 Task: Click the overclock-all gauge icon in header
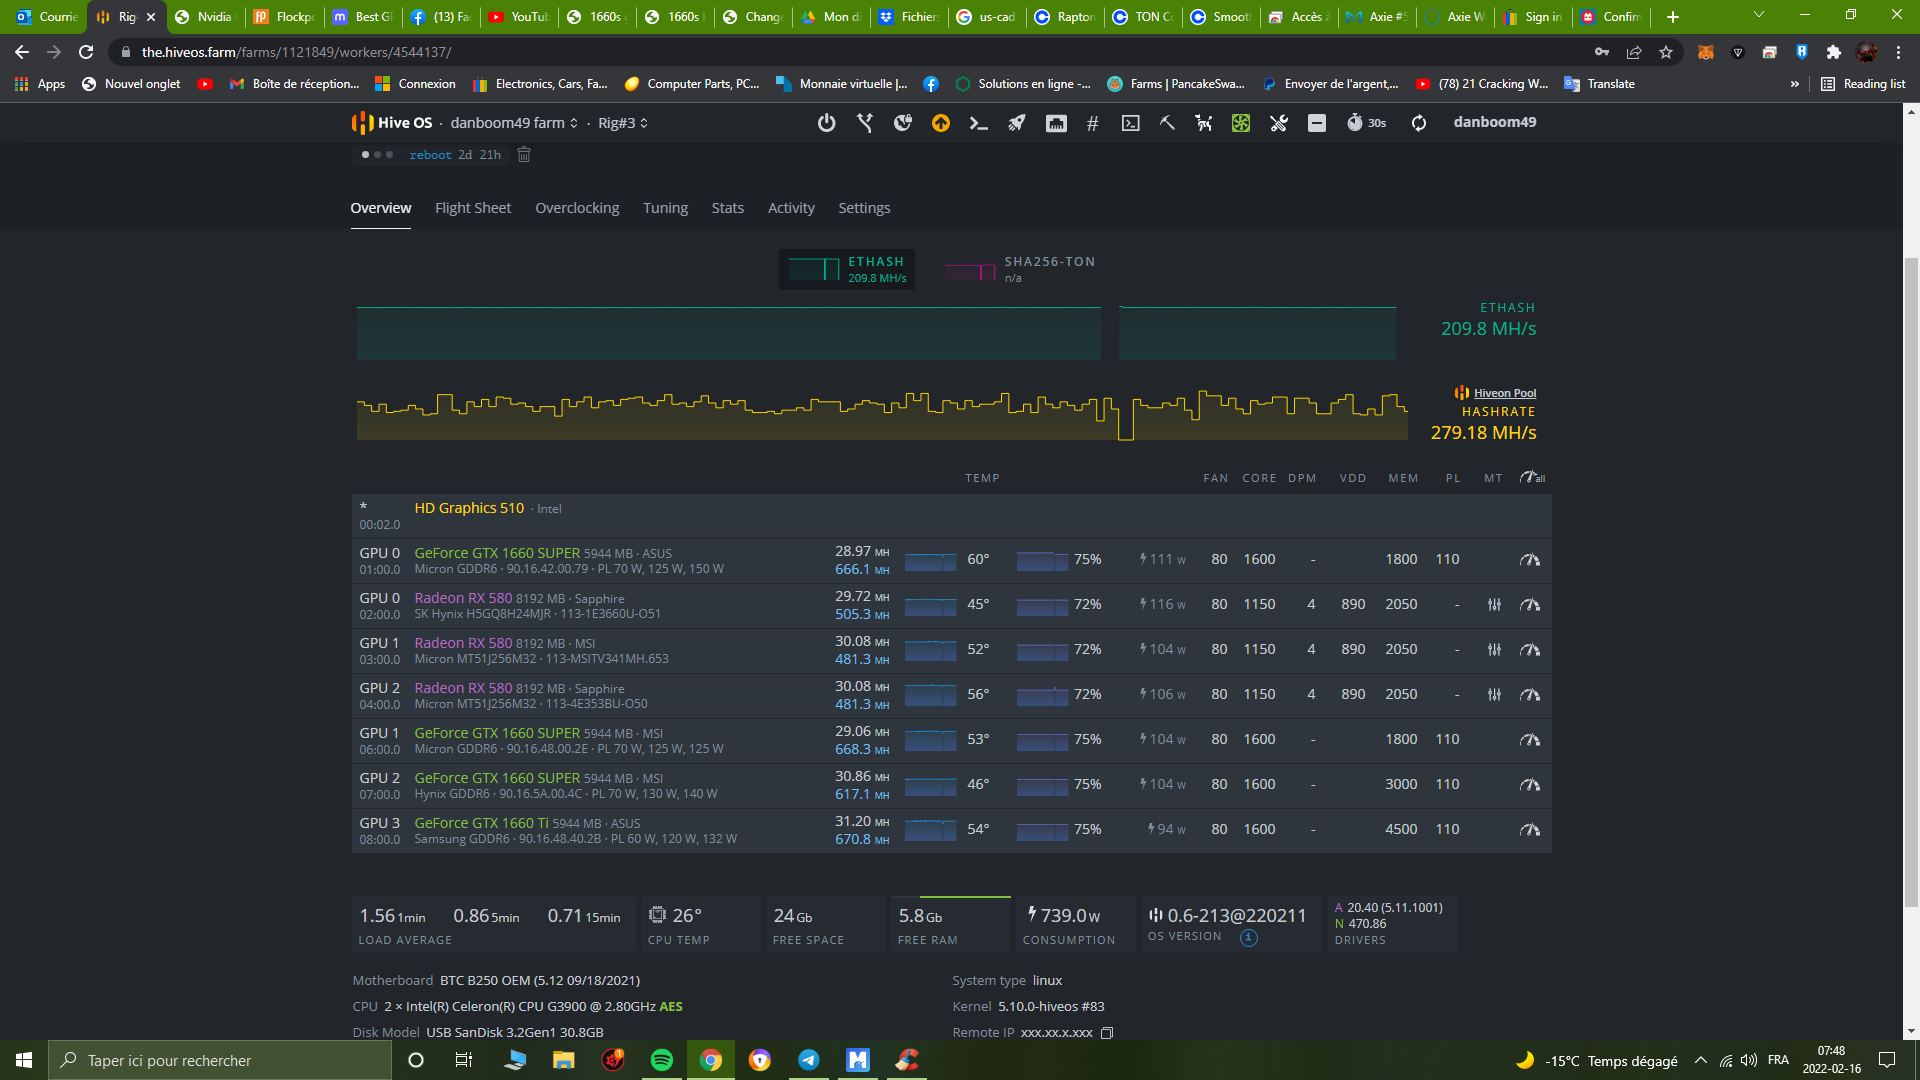tap(1532, 478)
